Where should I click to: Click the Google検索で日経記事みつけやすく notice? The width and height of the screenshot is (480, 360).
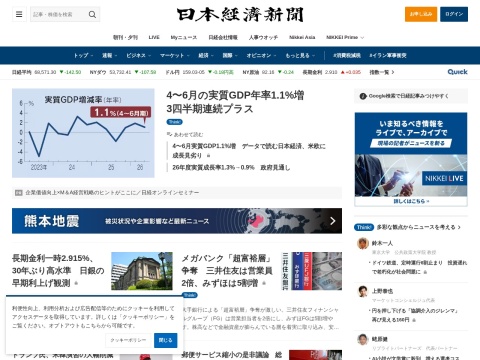[411, 96]
